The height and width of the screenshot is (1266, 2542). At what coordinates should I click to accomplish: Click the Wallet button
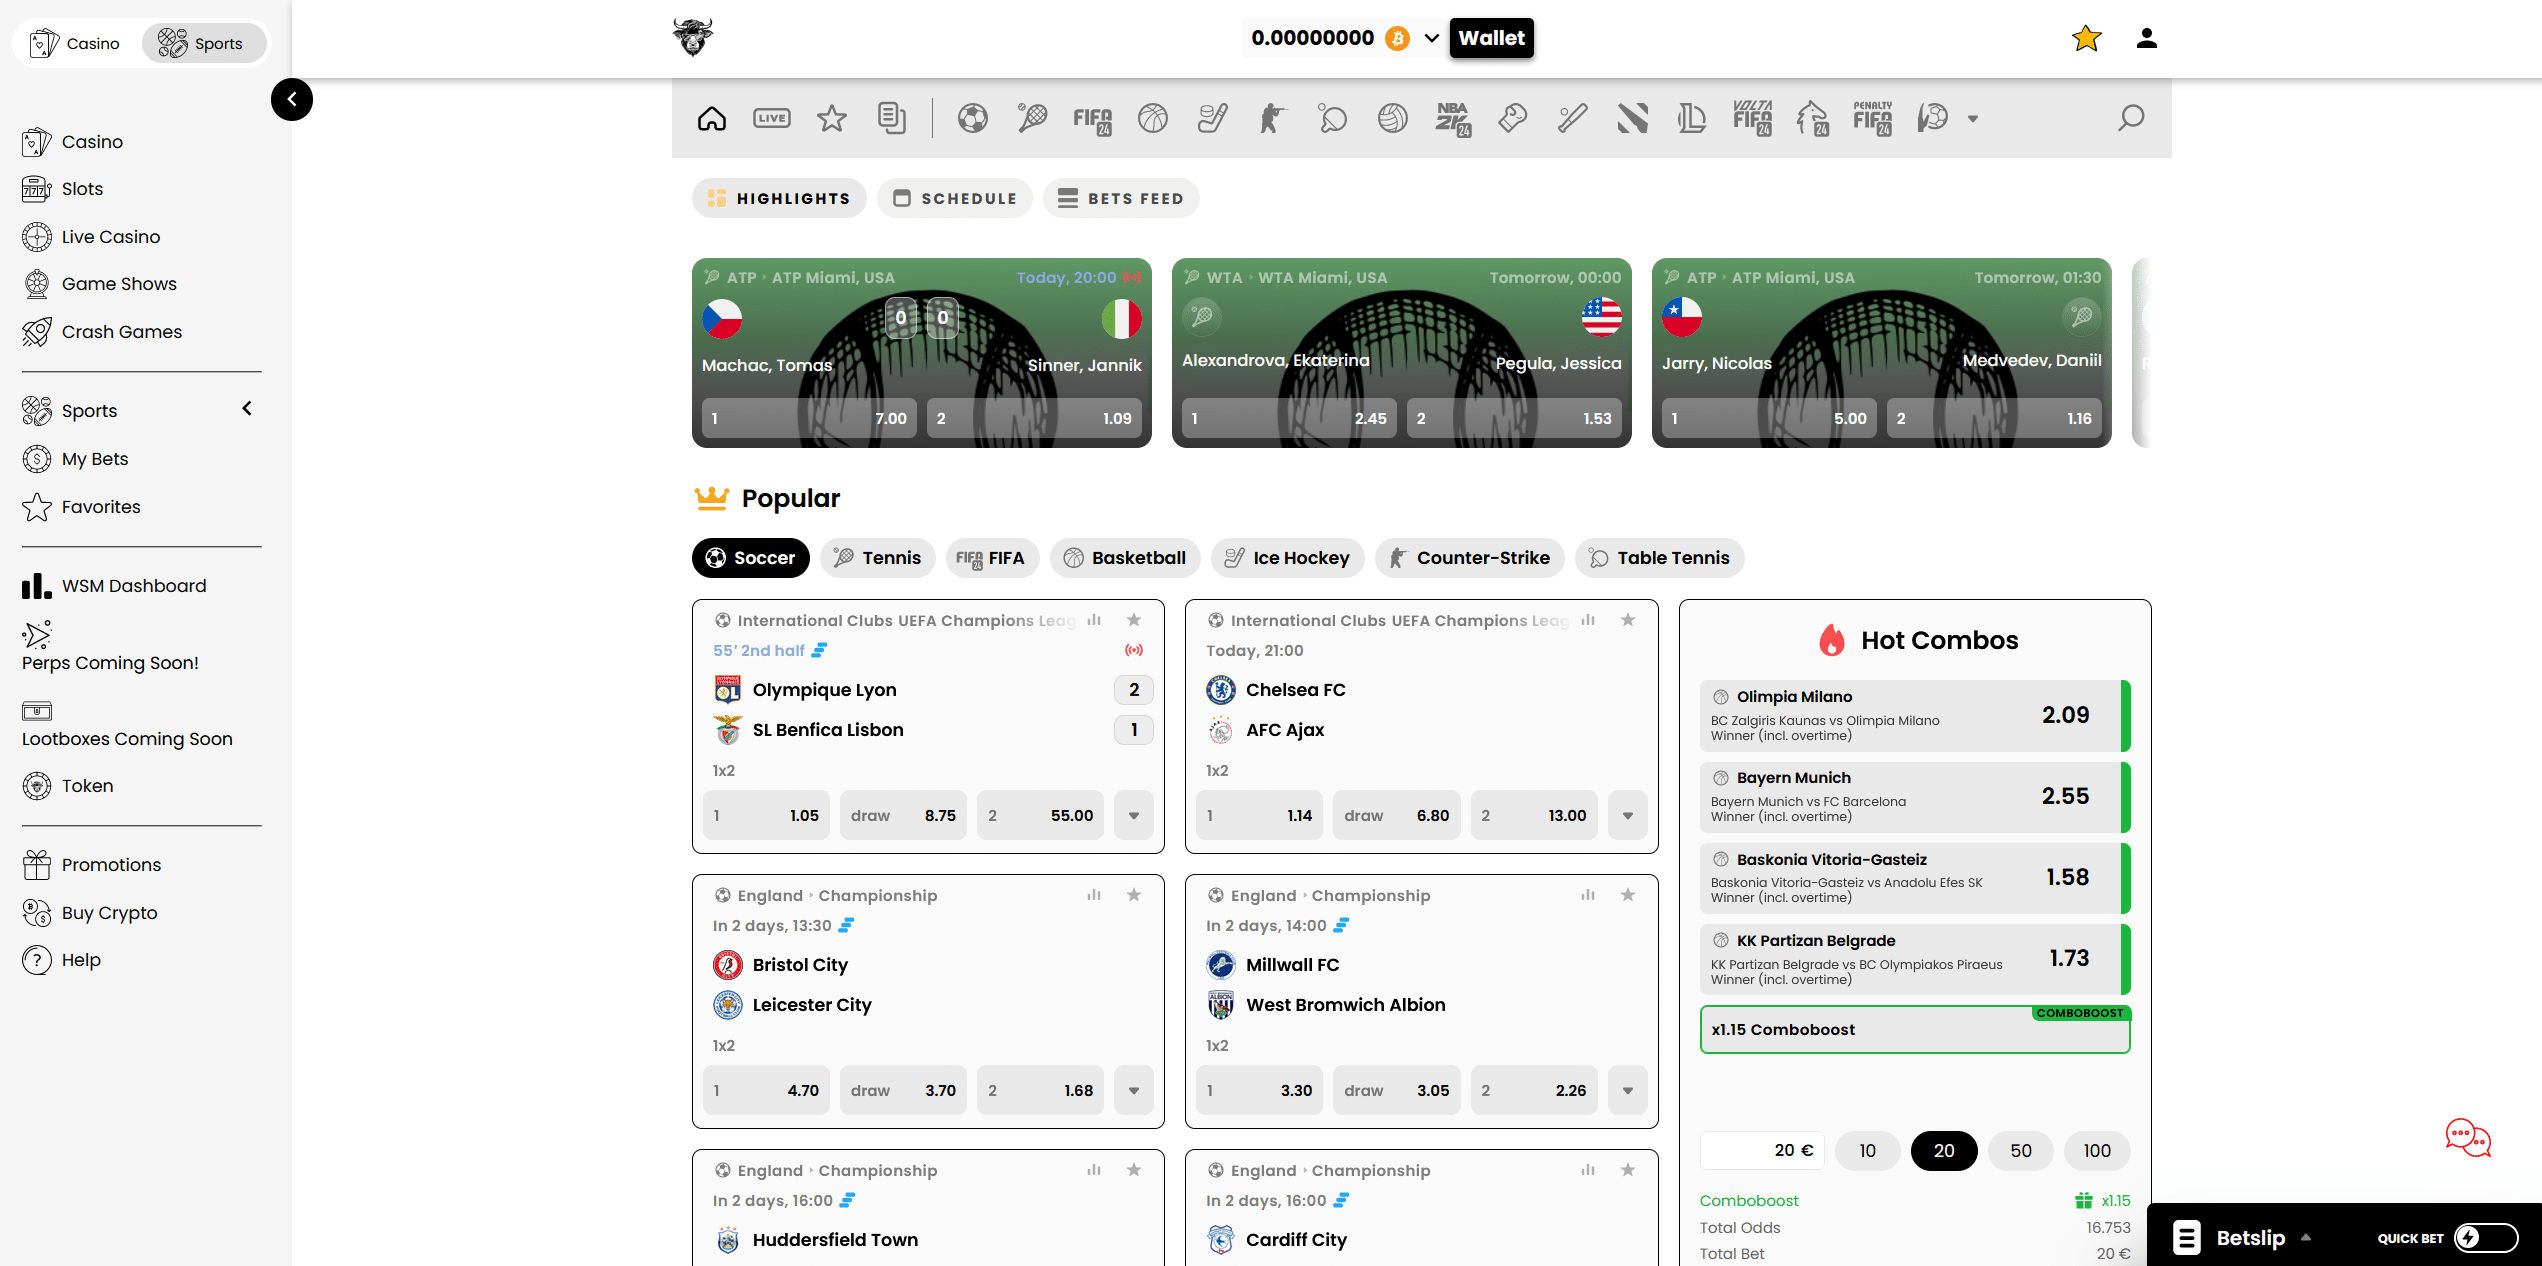pos(1490,39)
